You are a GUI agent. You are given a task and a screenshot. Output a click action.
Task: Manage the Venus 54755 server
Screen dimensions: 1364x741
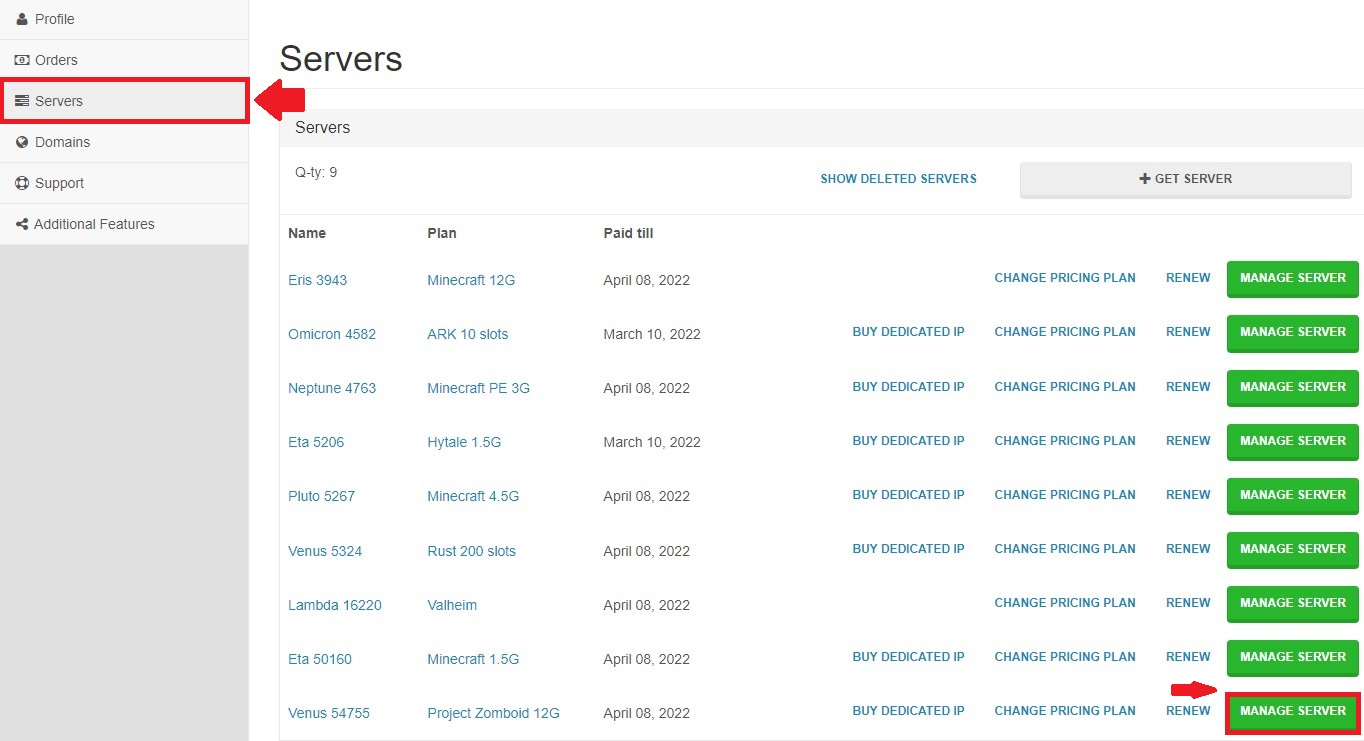1292,711
